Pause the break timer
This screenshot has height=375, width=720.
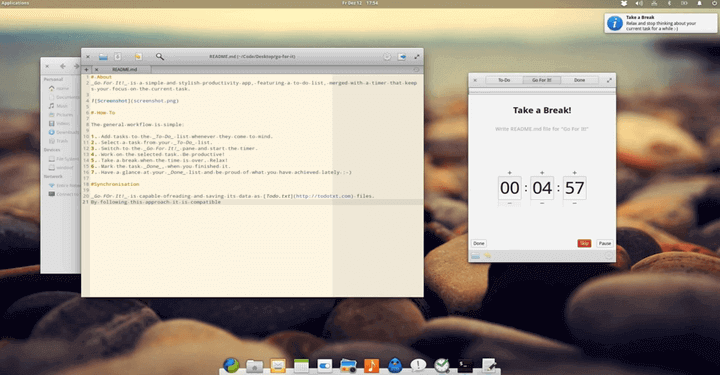point(605,243)
